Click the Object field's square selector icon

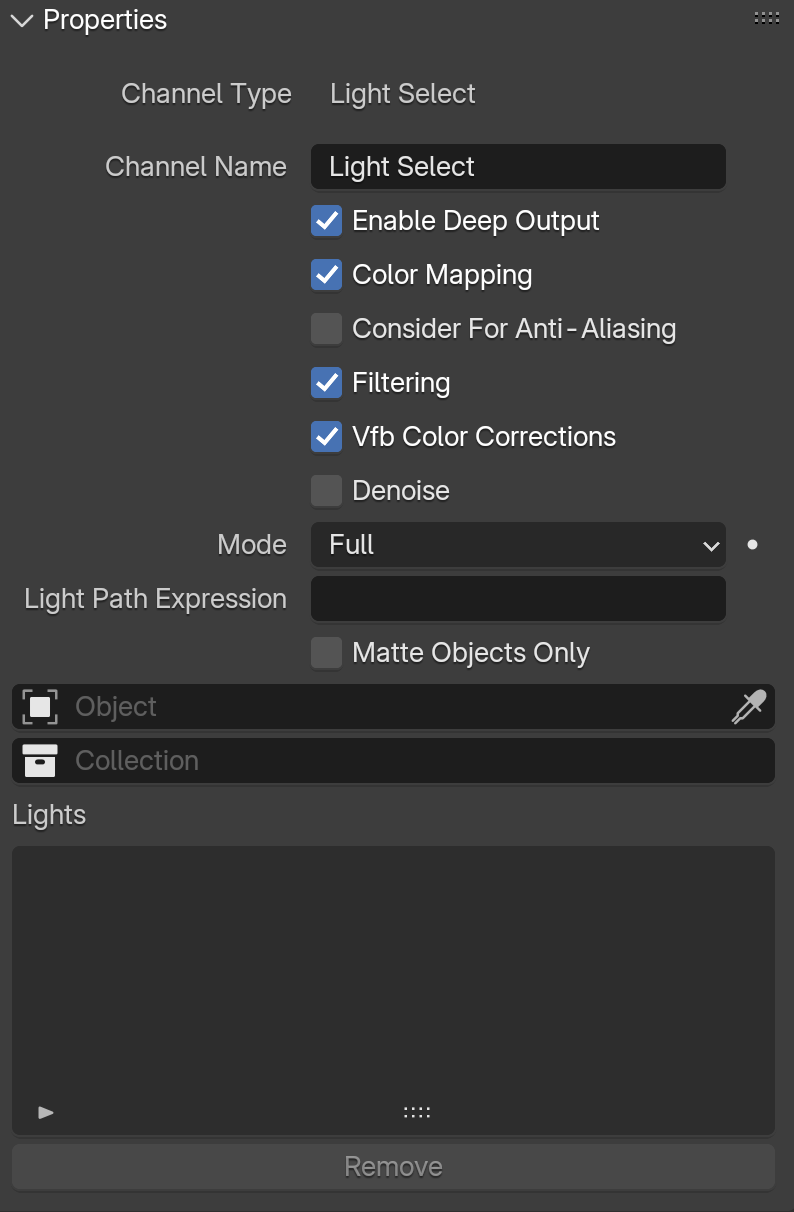click(x=40, y=707)
